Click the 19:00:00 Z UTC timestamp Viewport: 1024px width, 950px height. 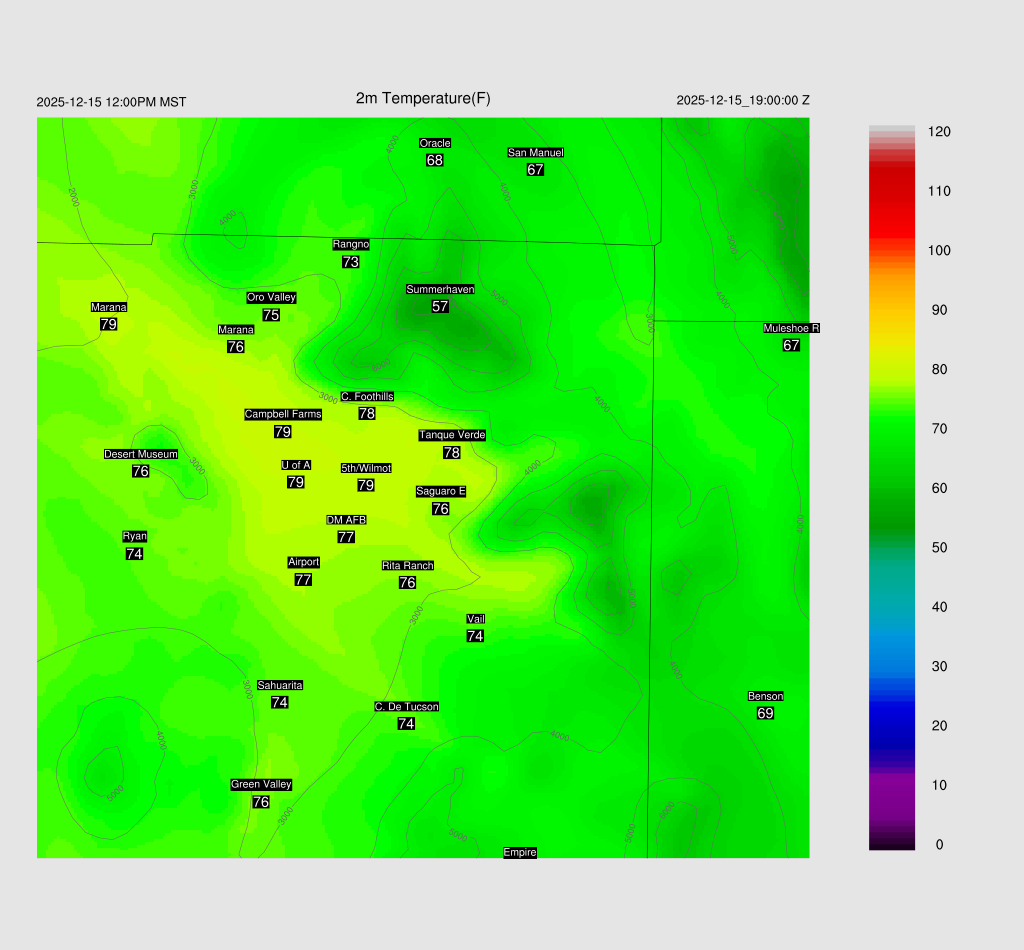click(743, 100)
